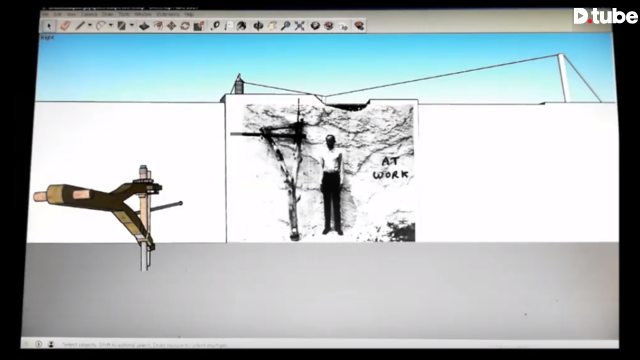Open the Window menu
The height and width of the screenshot is (360, 640).
(143, 14)
